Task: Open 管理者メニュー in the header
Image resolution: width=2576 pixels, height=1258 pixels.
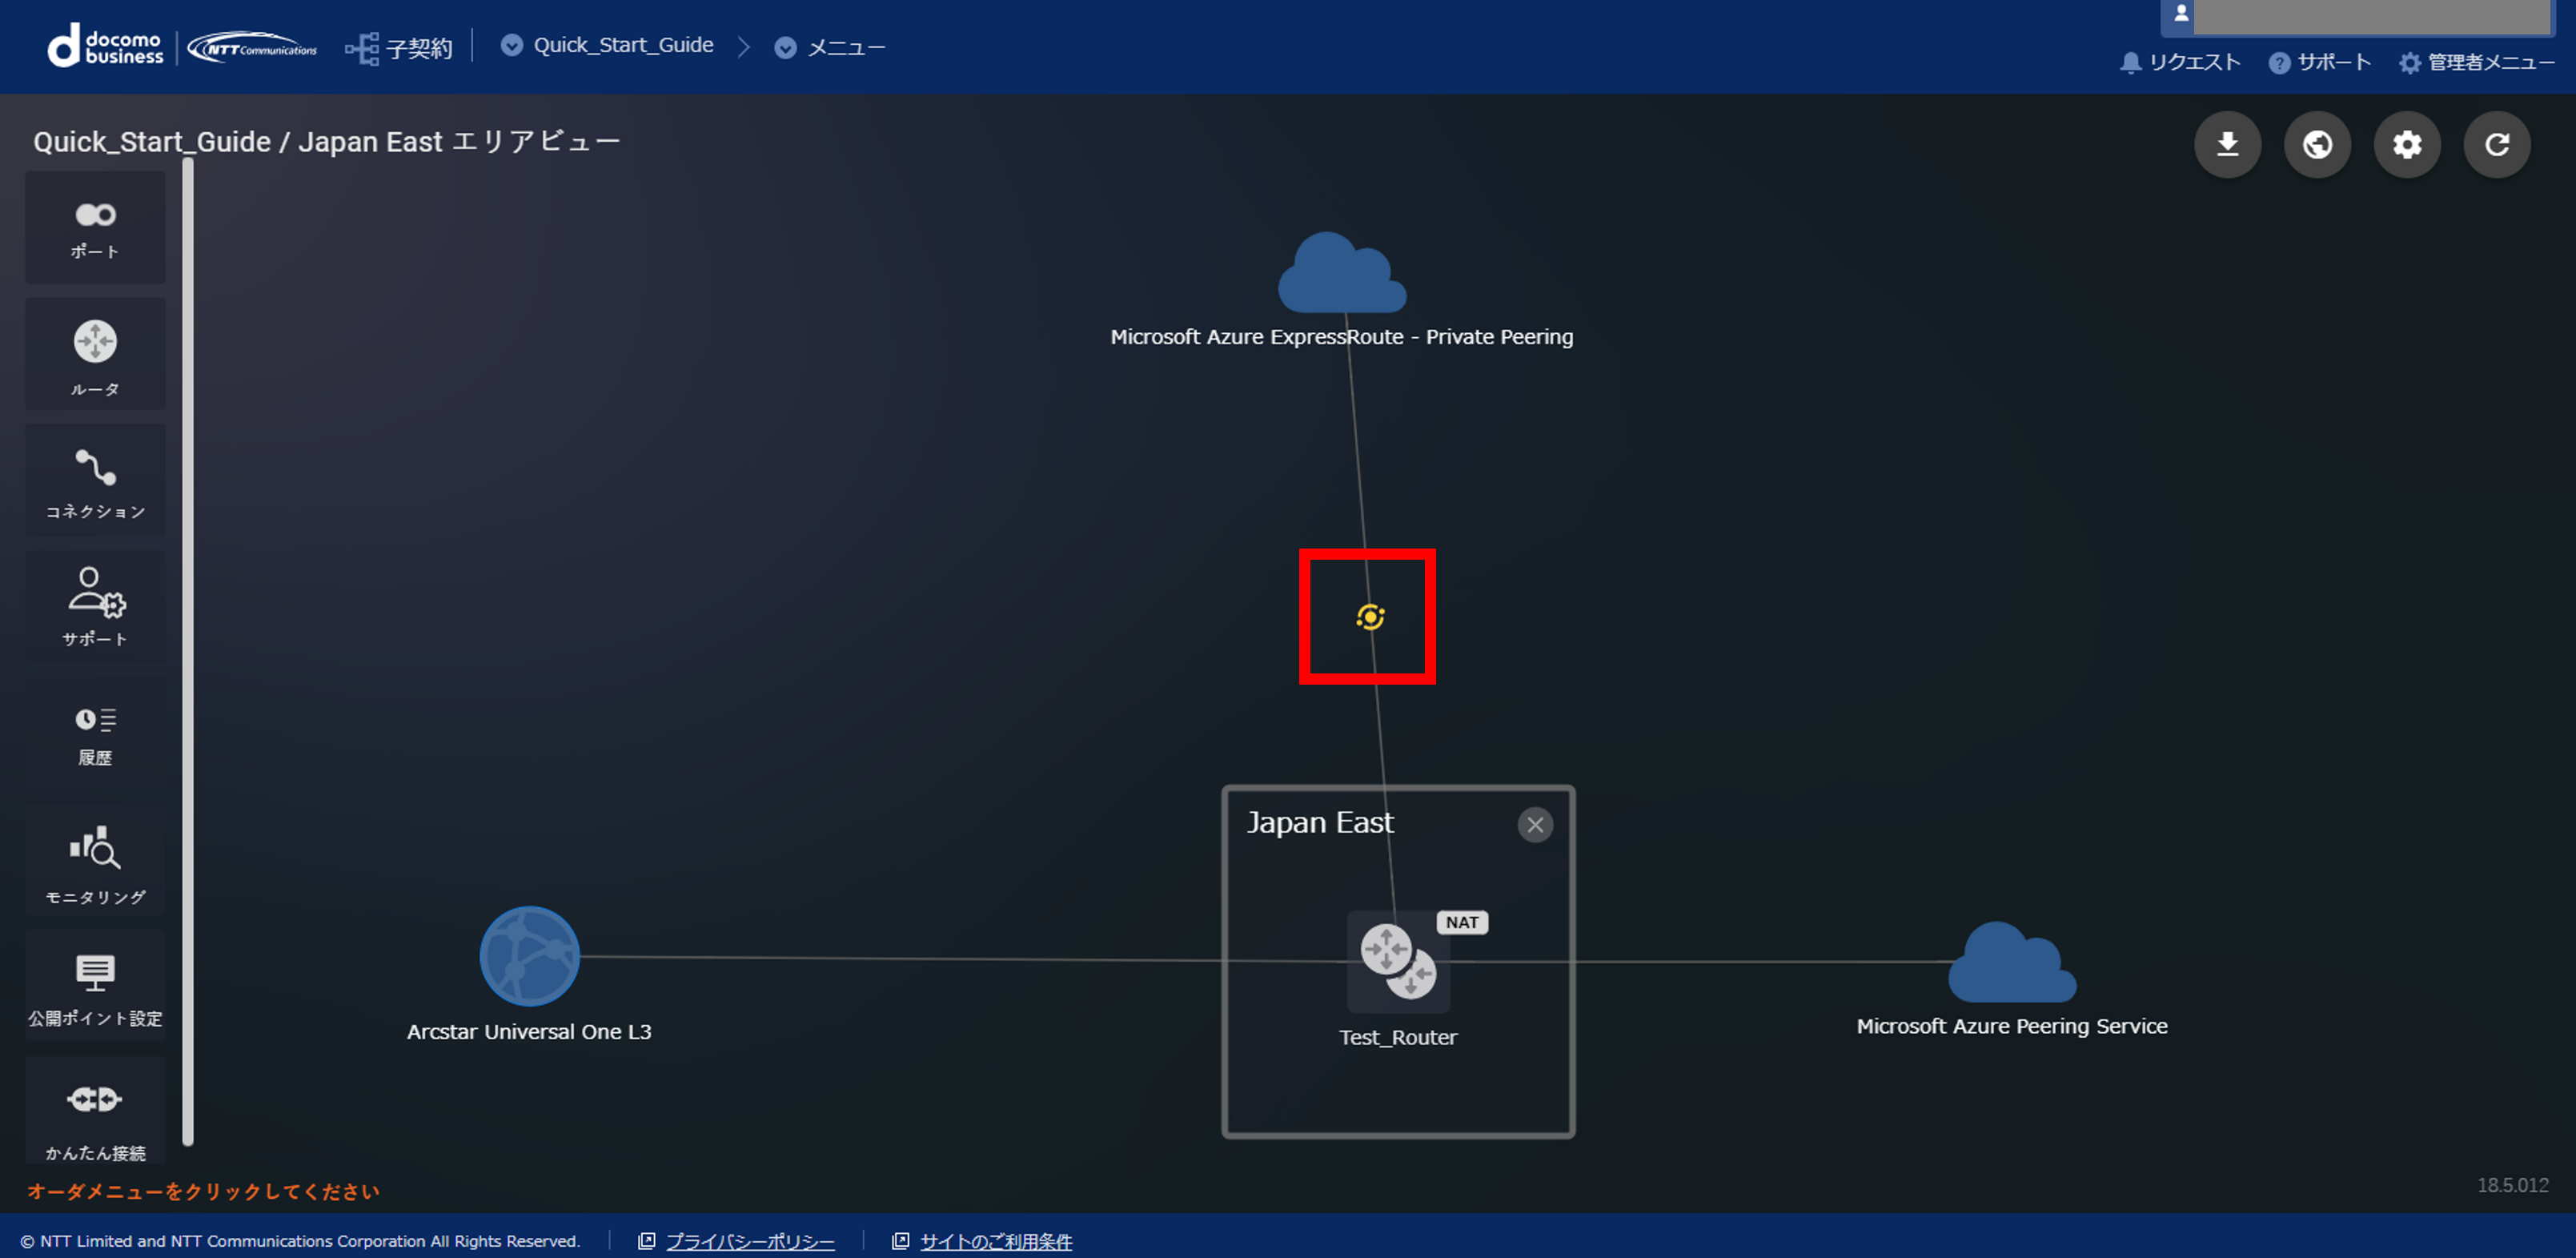Action: [x=2476, y=62]
